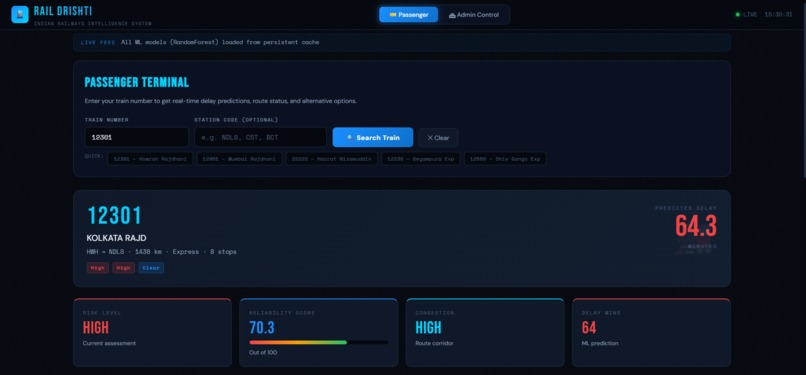This screenshot has height=375, width=806.
Task: Click the 64.3 predicted delay value
Action: click(x=695, y=226)
